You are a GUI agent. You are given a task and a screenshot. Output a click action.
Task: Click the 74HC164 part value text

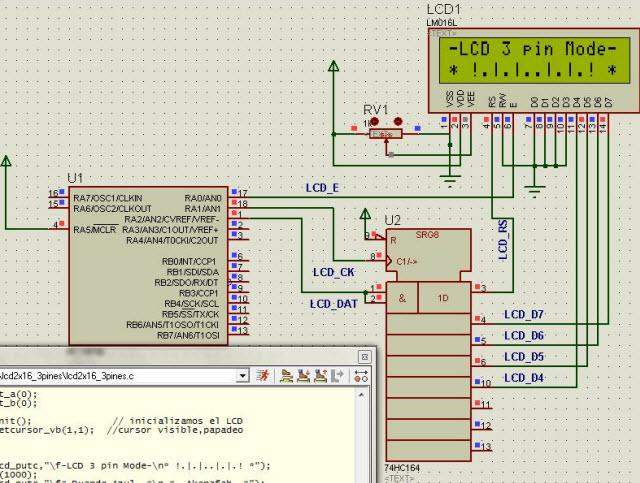click(x=402, y=468)
